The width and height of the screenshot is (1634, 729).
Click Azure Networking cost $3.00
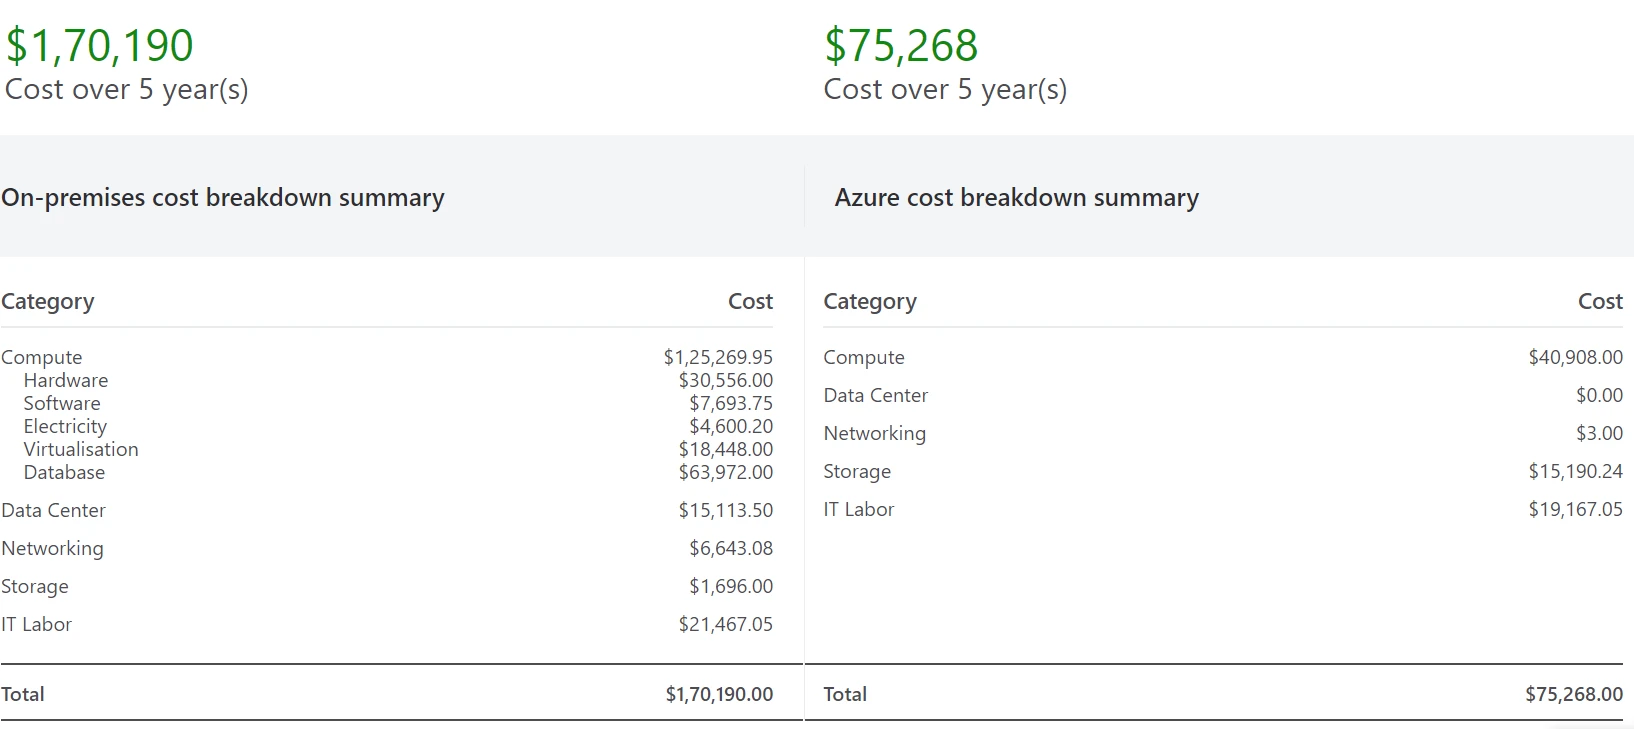tap(1600, 433)
